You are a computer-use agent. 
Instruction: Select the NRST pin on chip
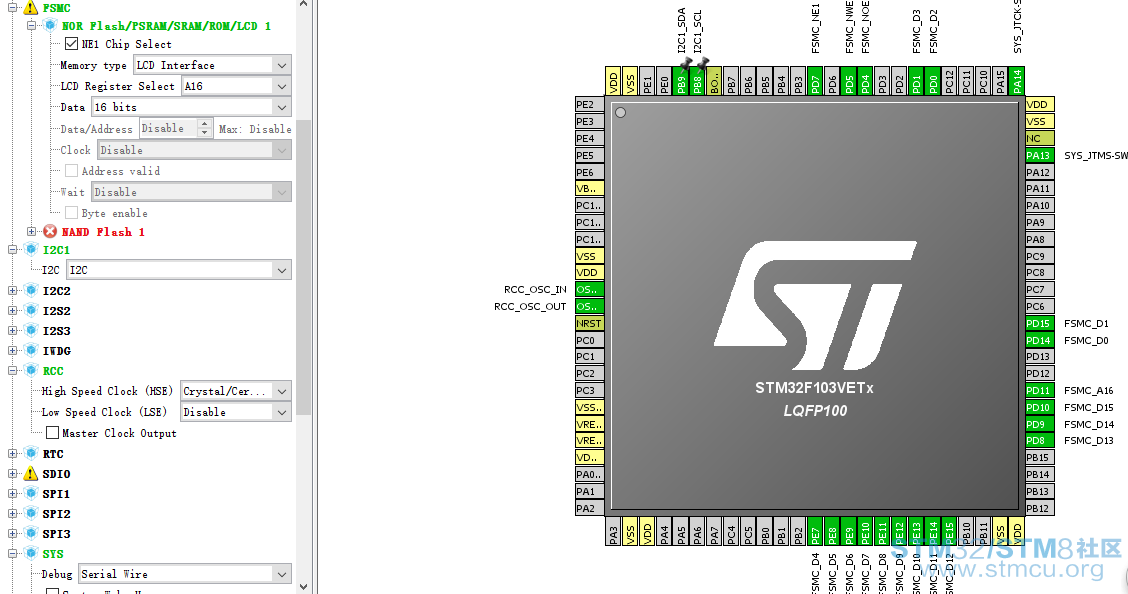coord(589,324)
